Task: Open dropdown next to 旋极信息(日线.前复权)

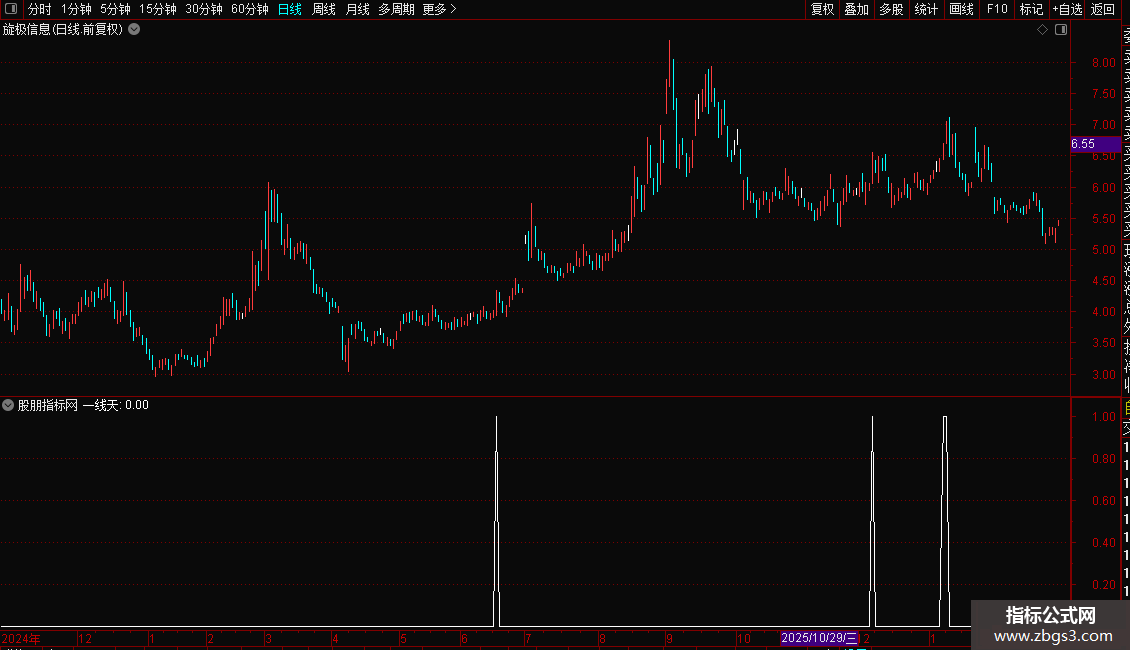Action: (x=134, y=30)
